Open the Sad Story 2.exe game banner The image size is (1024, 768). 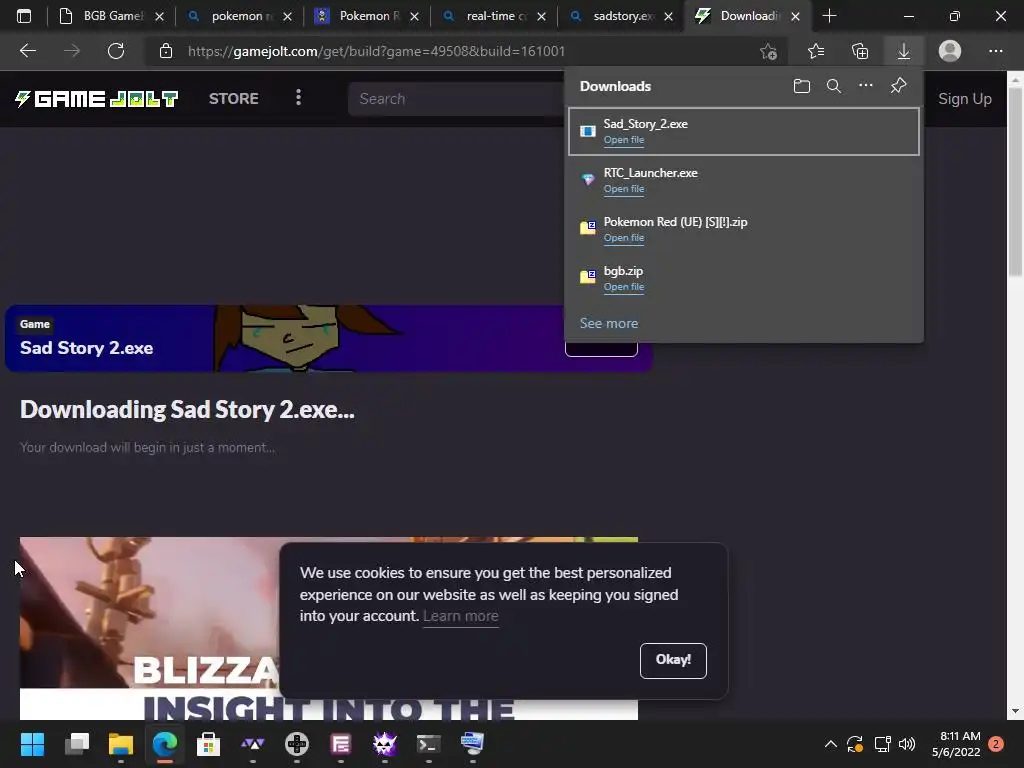pos(328,338)
